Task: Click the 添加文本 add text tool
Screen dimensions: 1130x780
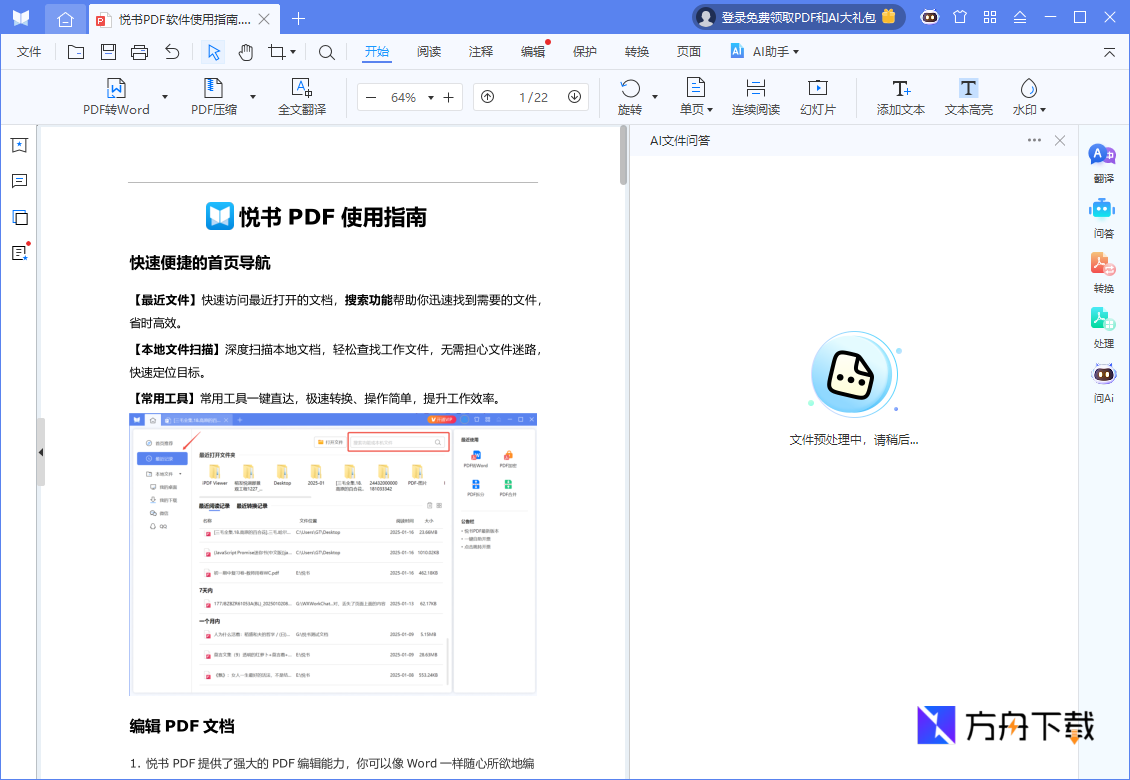Action: pyautogui.click(x=899, y=97)
